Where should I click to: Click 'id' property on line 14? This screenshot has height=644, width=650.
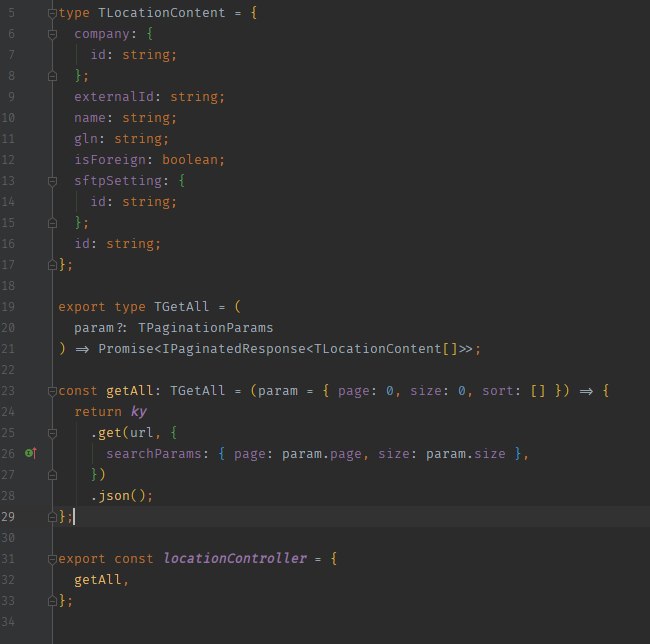(98, 202)
